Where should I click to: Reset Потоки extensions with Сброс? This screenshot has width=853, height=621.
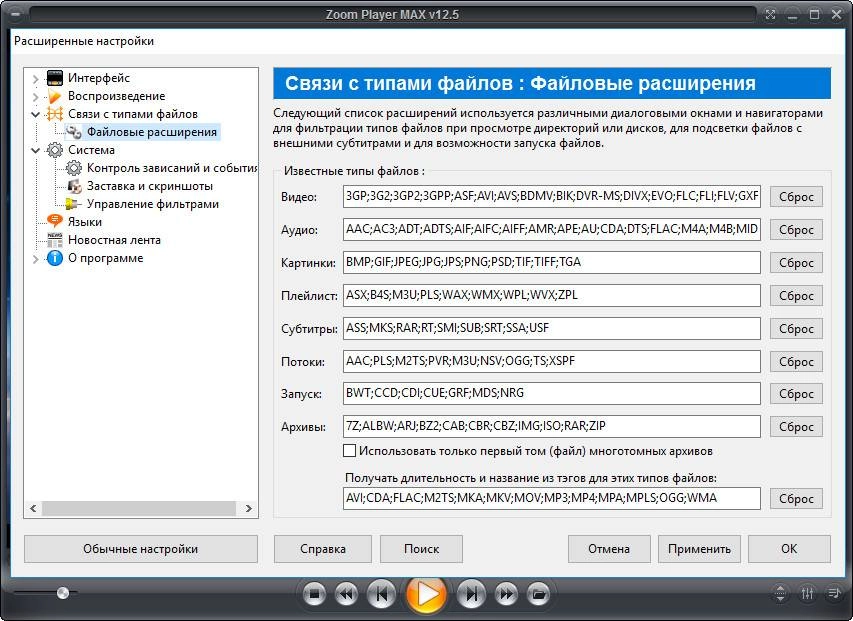tap(796, 362)
